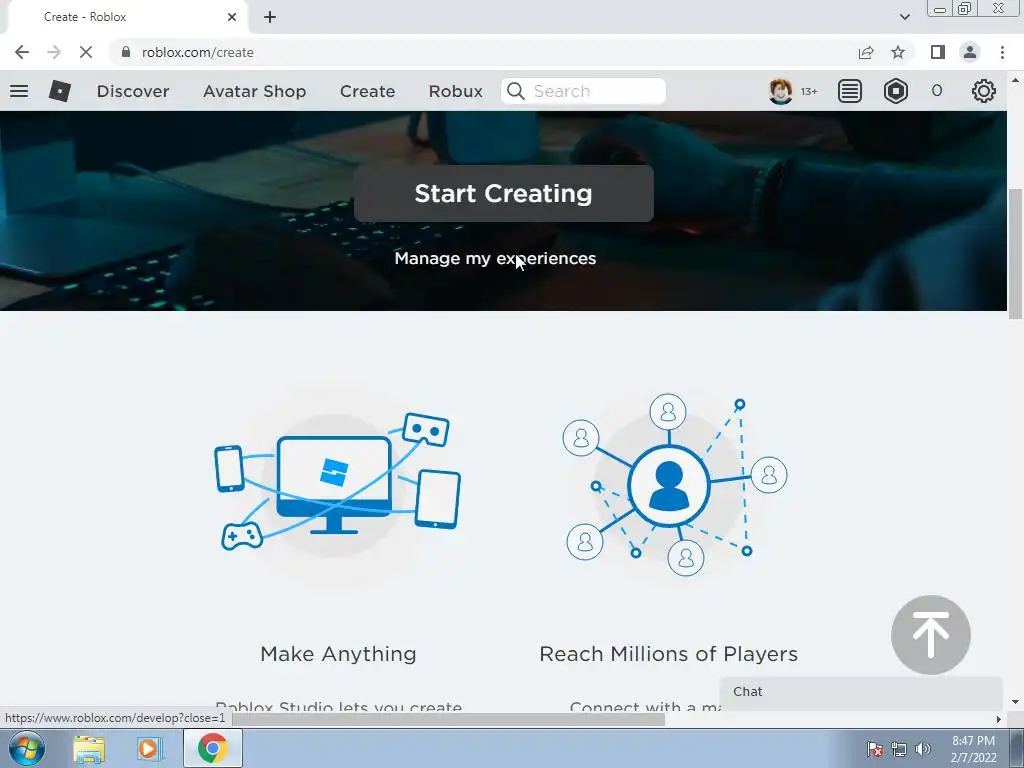Open the Manage my experiences link
The height and width of the screenshot is (768, 1024).
coord(495,259)
